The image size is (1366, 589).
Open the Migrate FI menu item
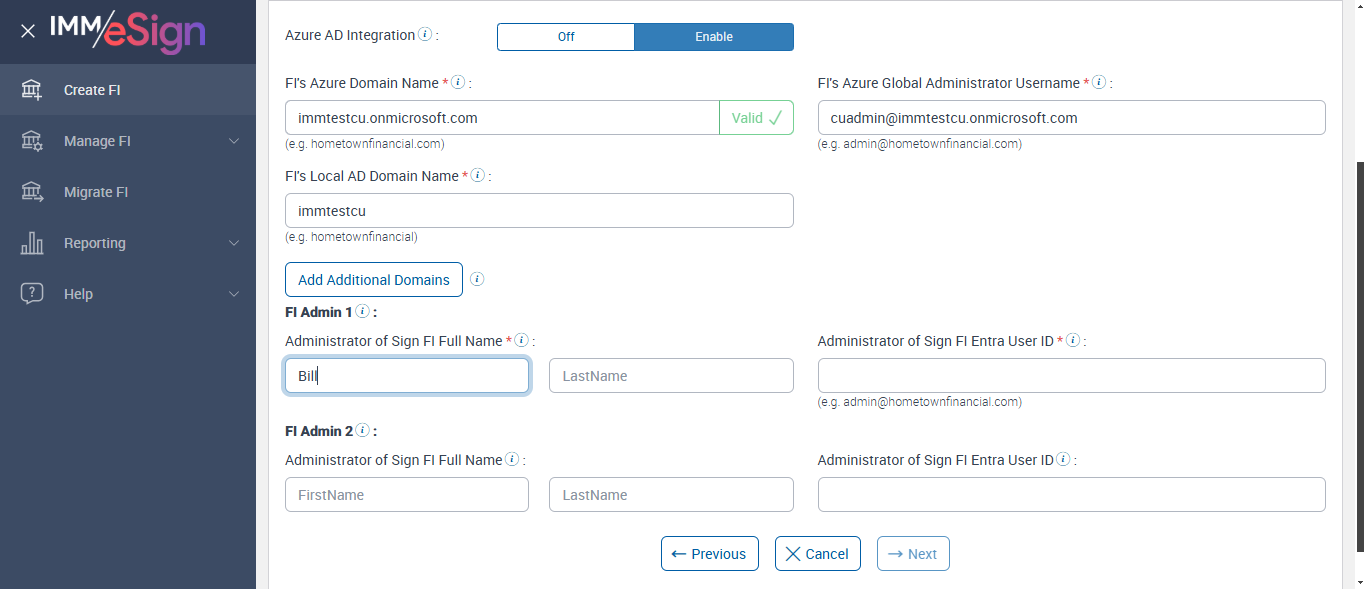click(96, 192)
